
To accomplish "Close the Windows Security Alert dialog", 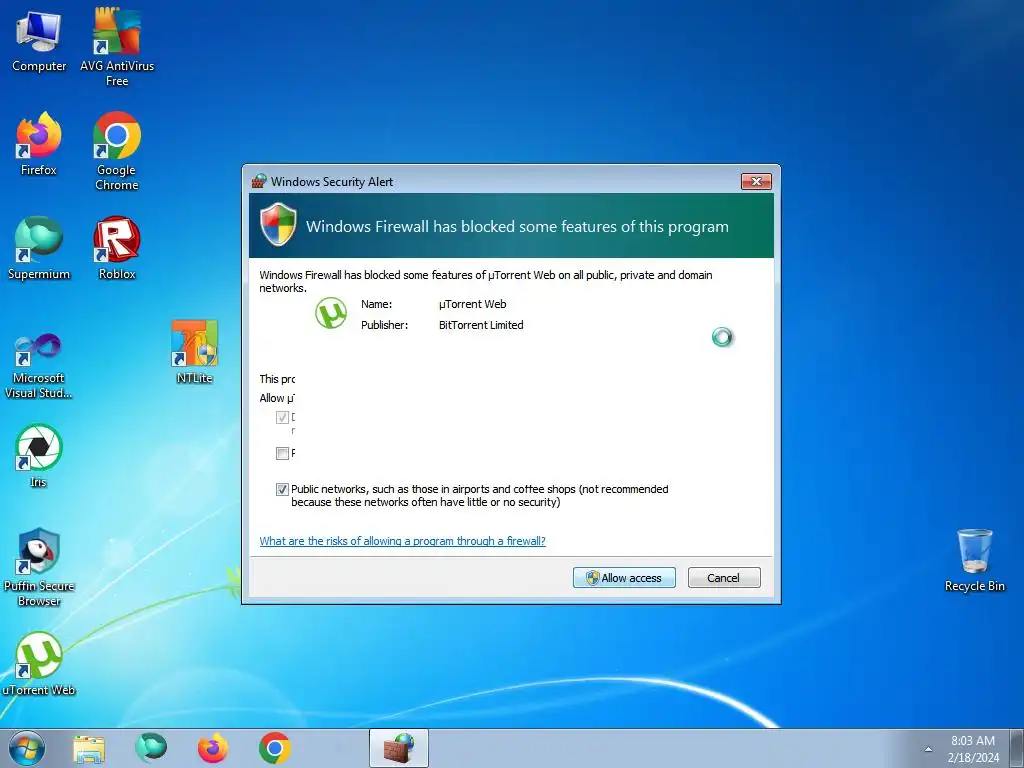I will tap(756, 181).
